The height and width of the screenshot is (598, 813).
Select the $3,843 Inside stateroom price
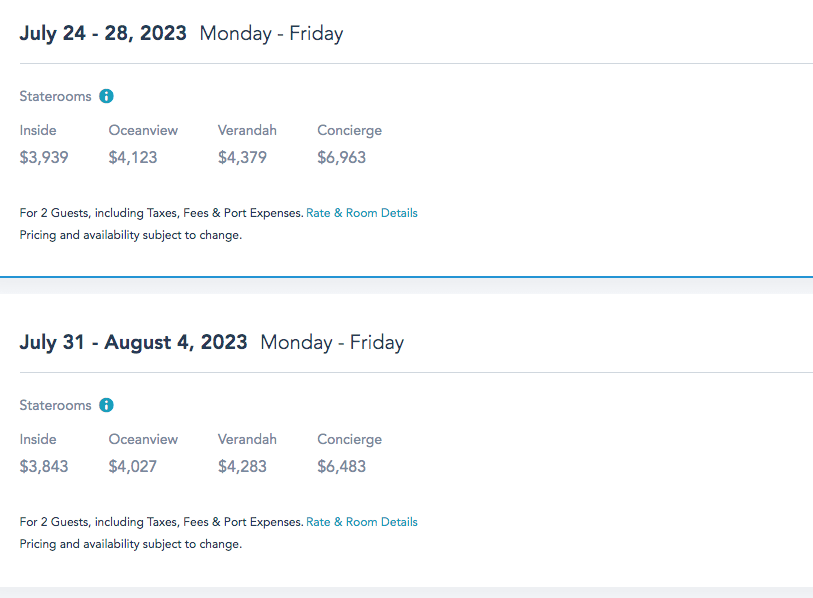point(44,466)
